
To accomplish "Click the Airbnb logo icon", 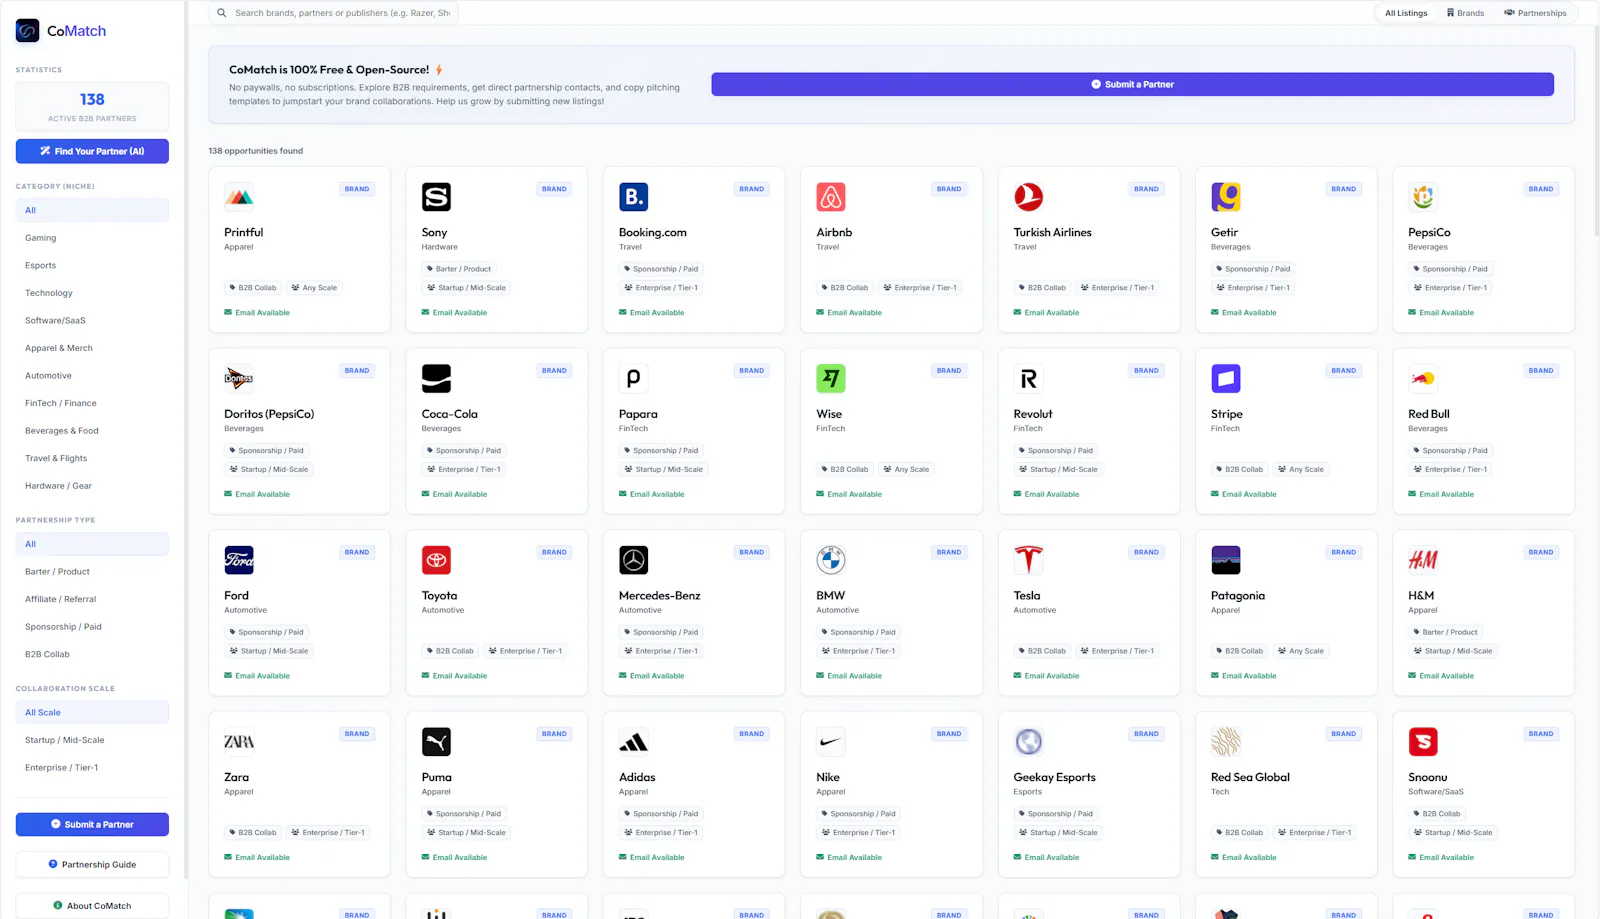I will (831, 197).
